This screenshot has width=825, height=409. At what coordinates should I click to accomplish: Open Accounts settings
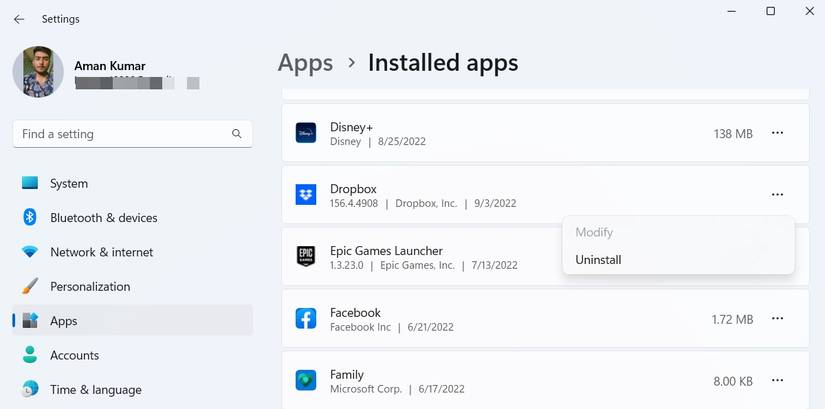click(133, 355)
